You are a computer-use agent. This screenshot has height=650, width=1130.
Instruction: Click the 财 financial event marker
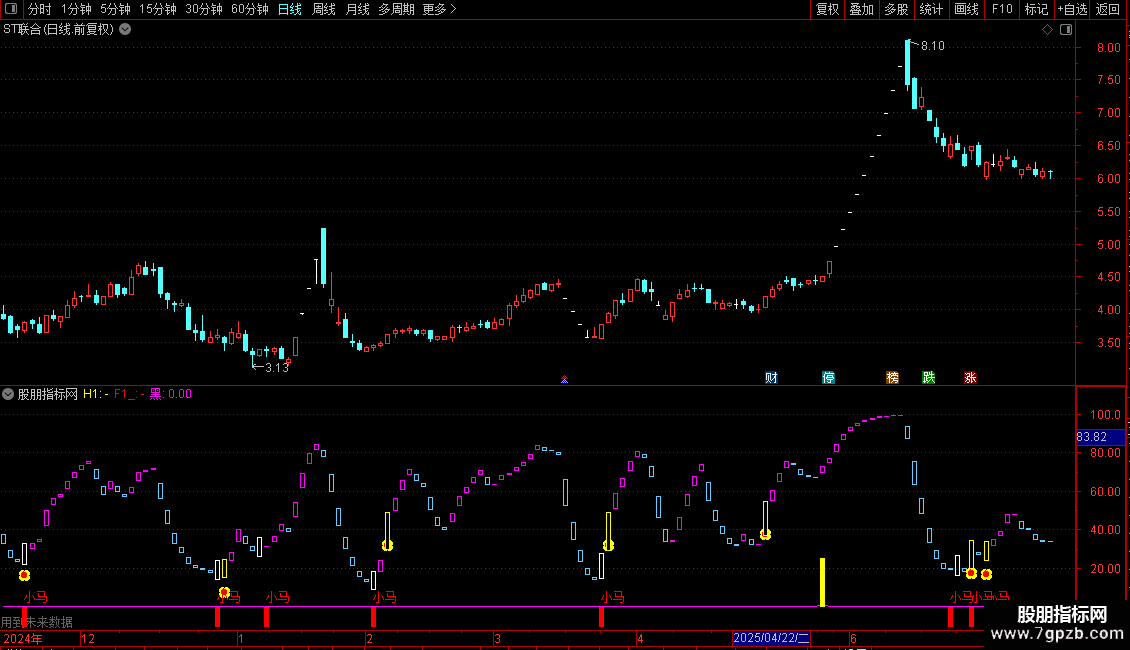point(771,378)
